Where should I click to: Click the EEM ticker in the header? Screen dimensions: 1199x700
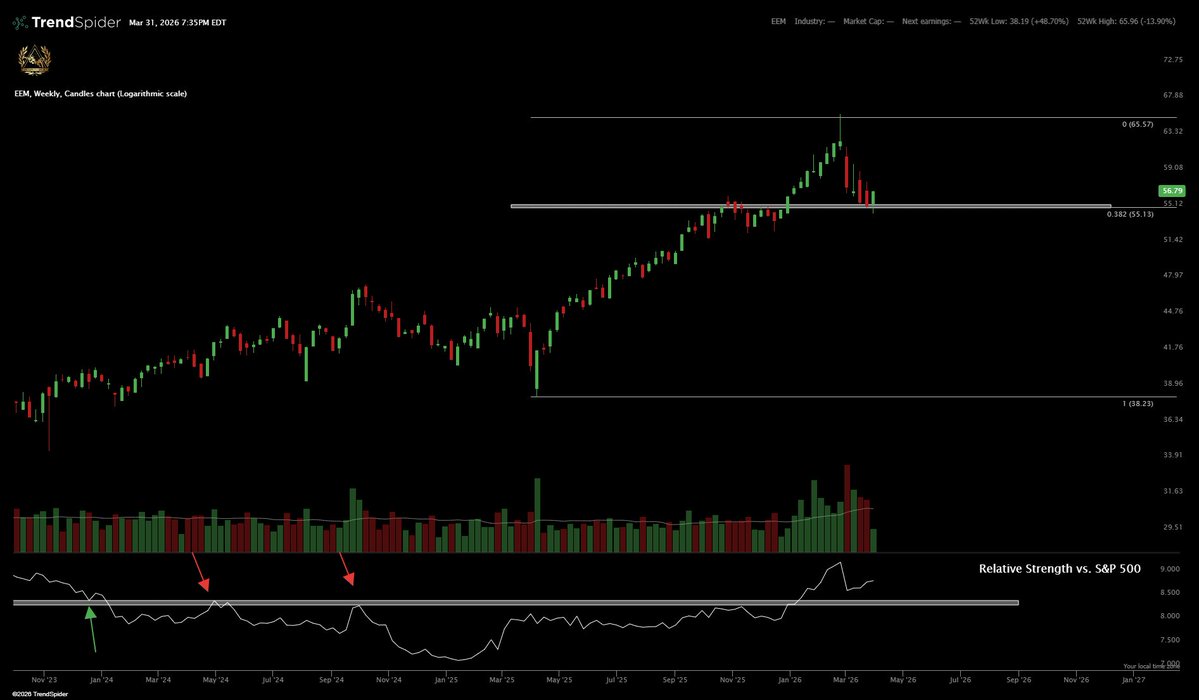[778, 21]
